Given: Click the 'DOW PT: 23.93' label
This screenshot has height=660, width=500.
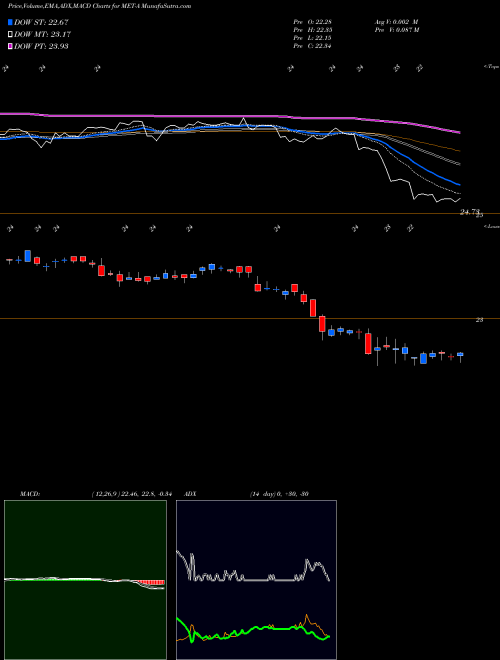Looking at the screenshot, I should point(41,46).
